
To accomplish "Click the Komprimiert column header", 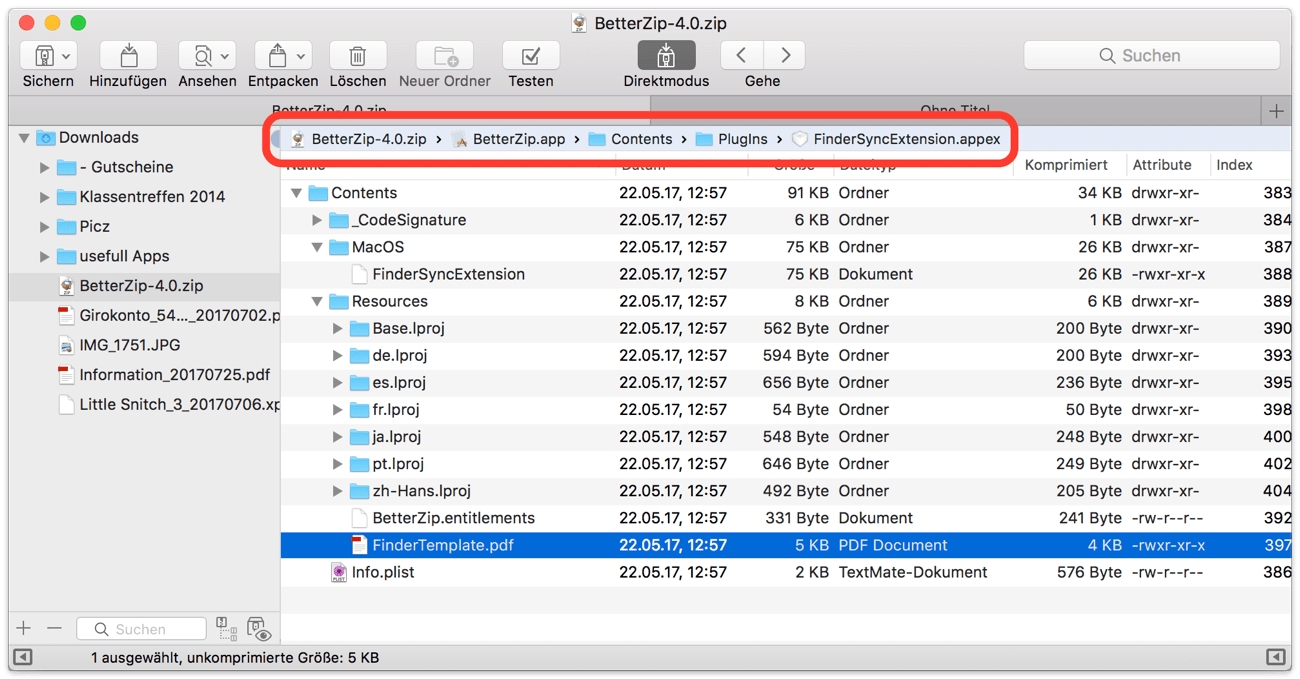I will coord(1065,165).
